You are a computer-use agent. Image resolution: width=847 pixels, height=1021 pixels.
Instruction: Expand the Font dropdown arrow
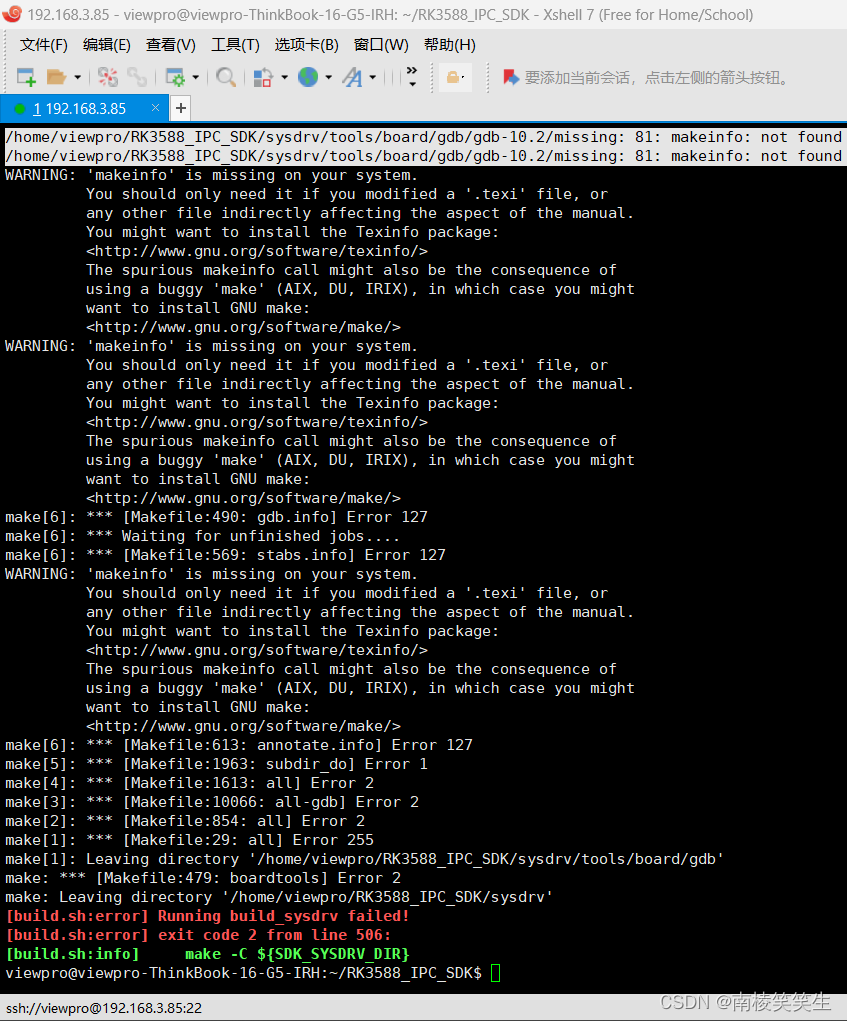coord(372,77)
